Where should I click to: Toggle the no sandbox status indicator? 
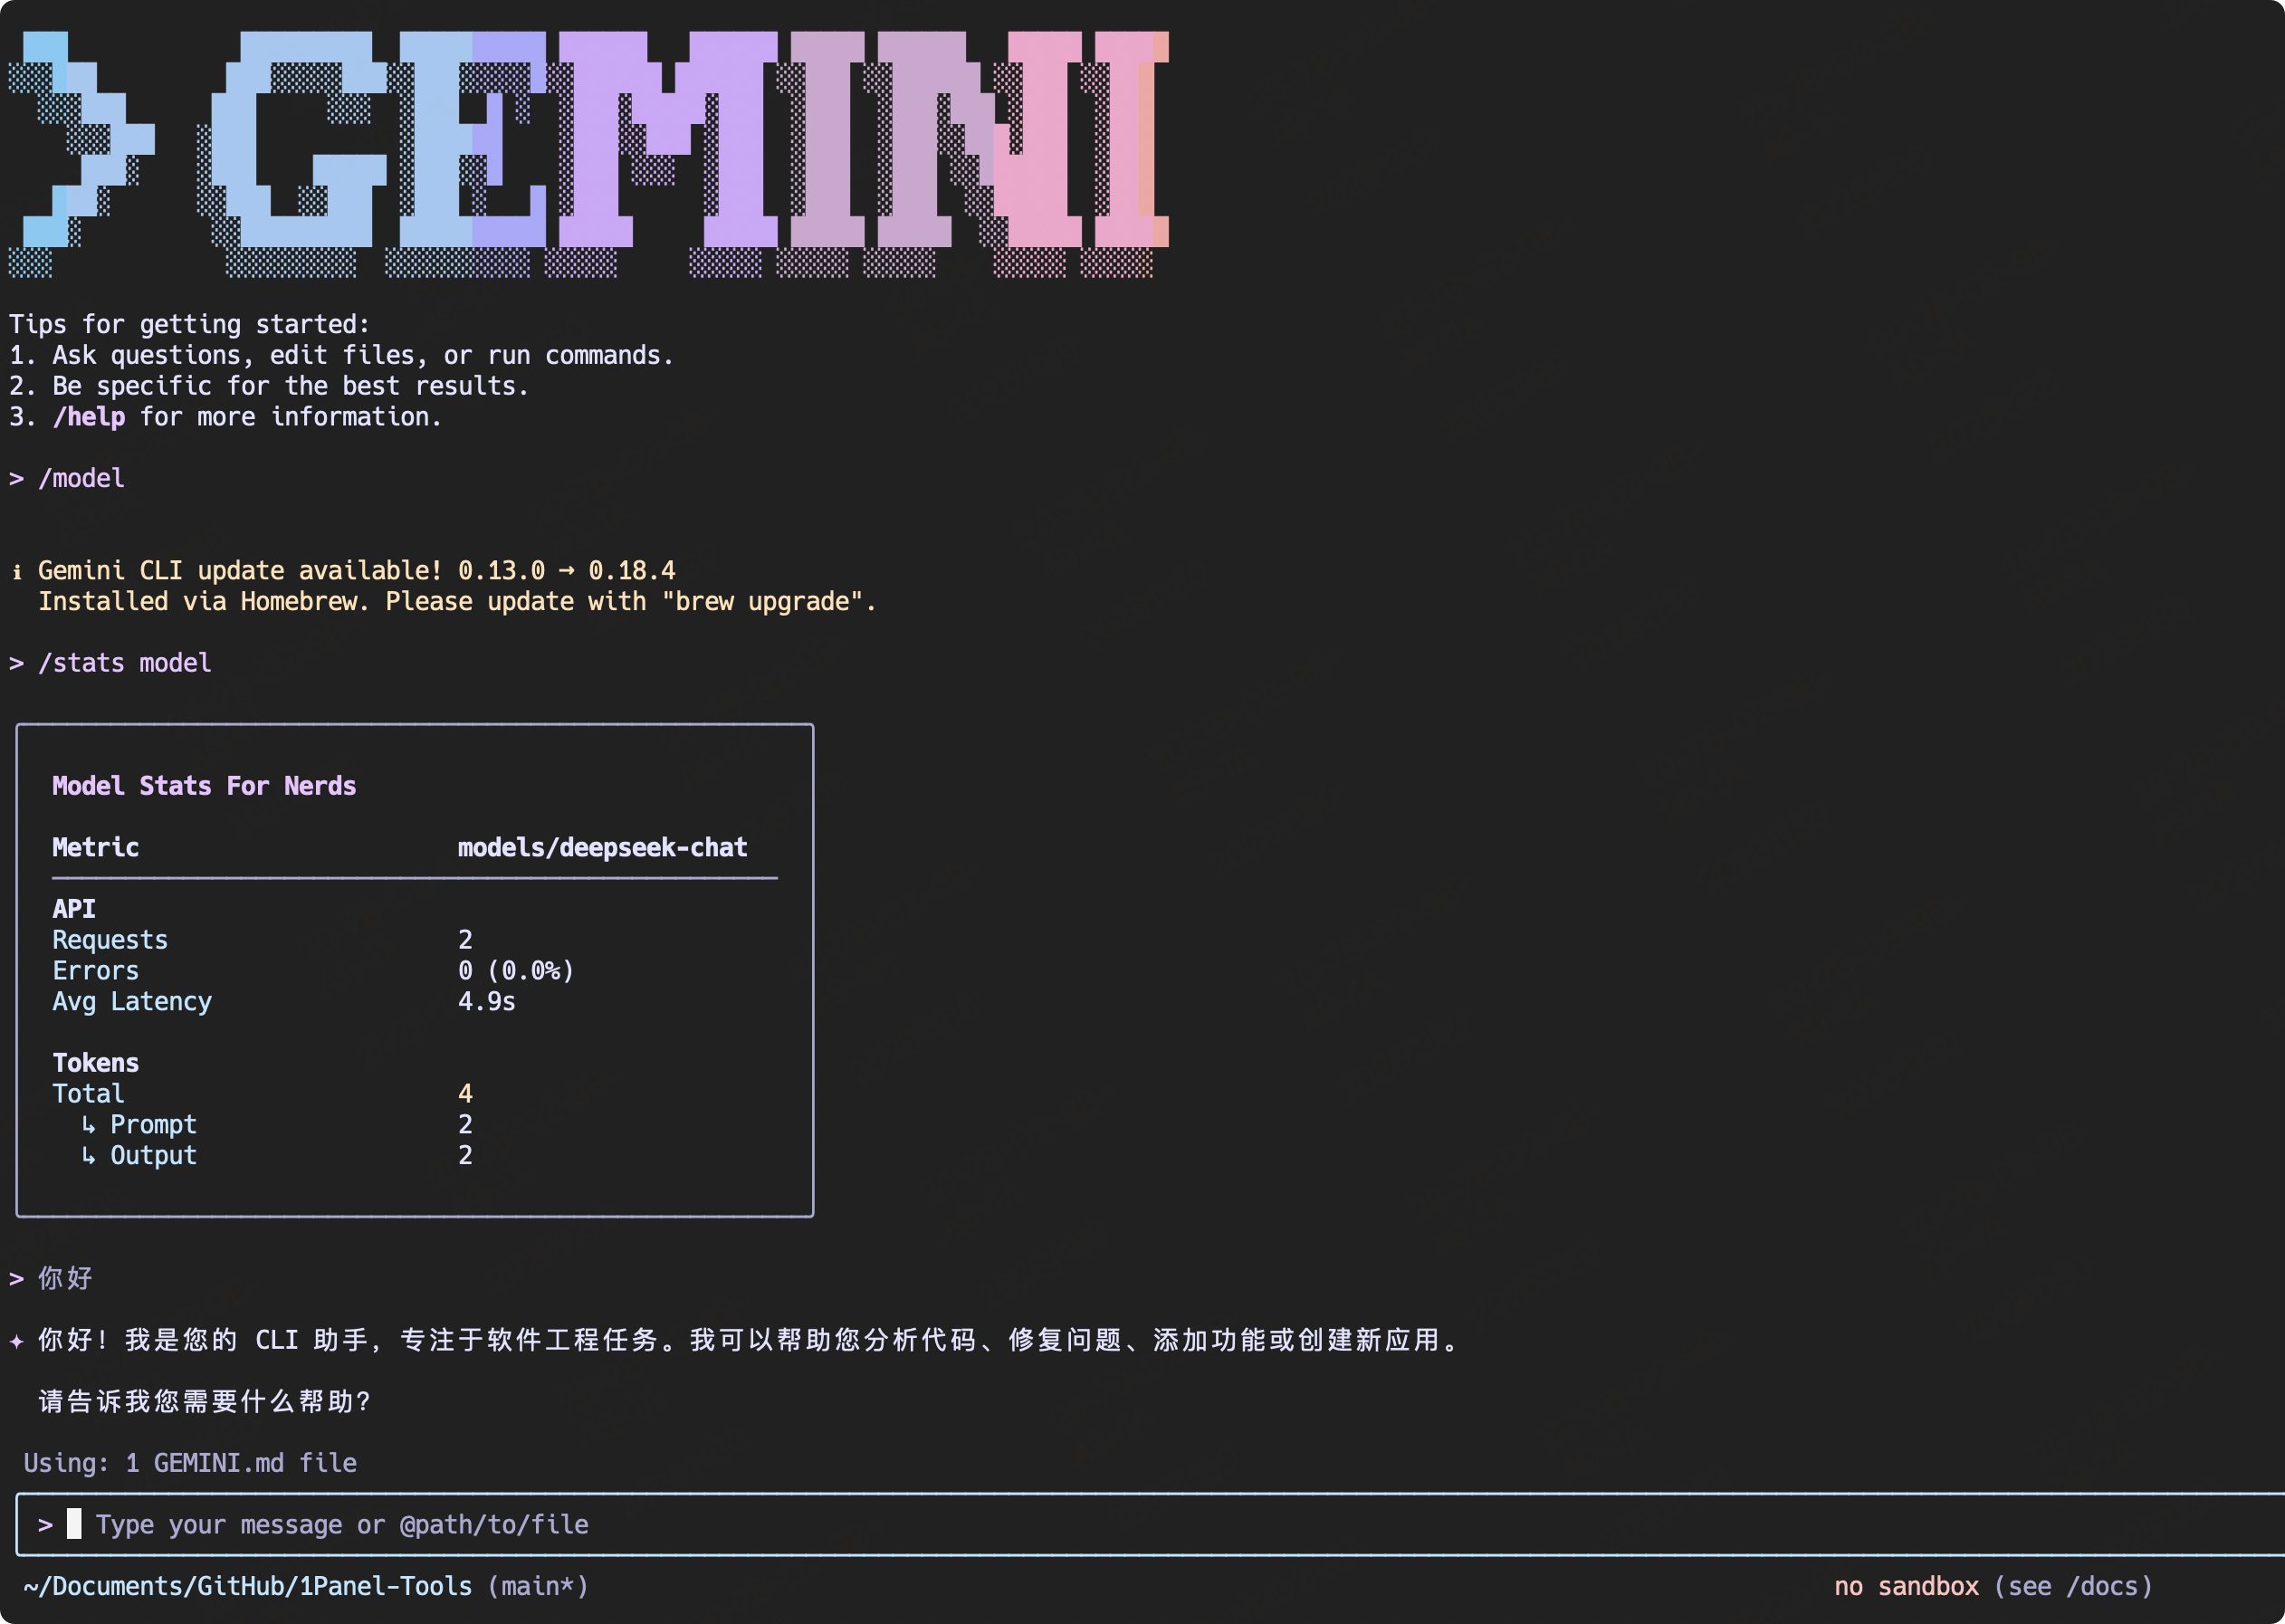click(x=1905, y=1586)
